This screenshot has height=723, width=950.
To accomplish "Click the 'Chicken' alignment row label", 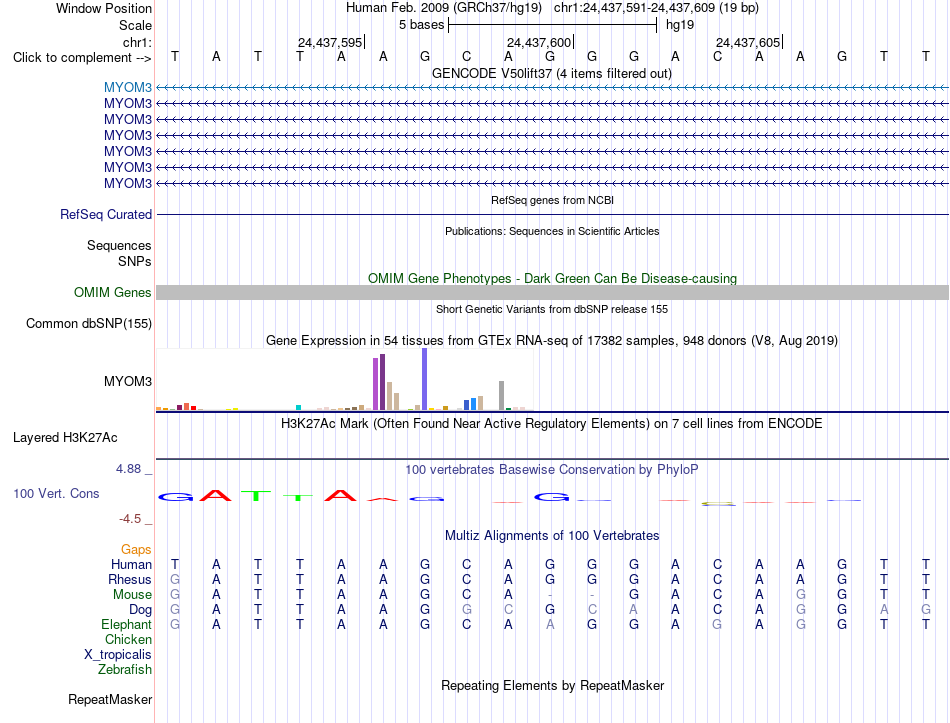I will pyautogui.click(x=128, y=640).
